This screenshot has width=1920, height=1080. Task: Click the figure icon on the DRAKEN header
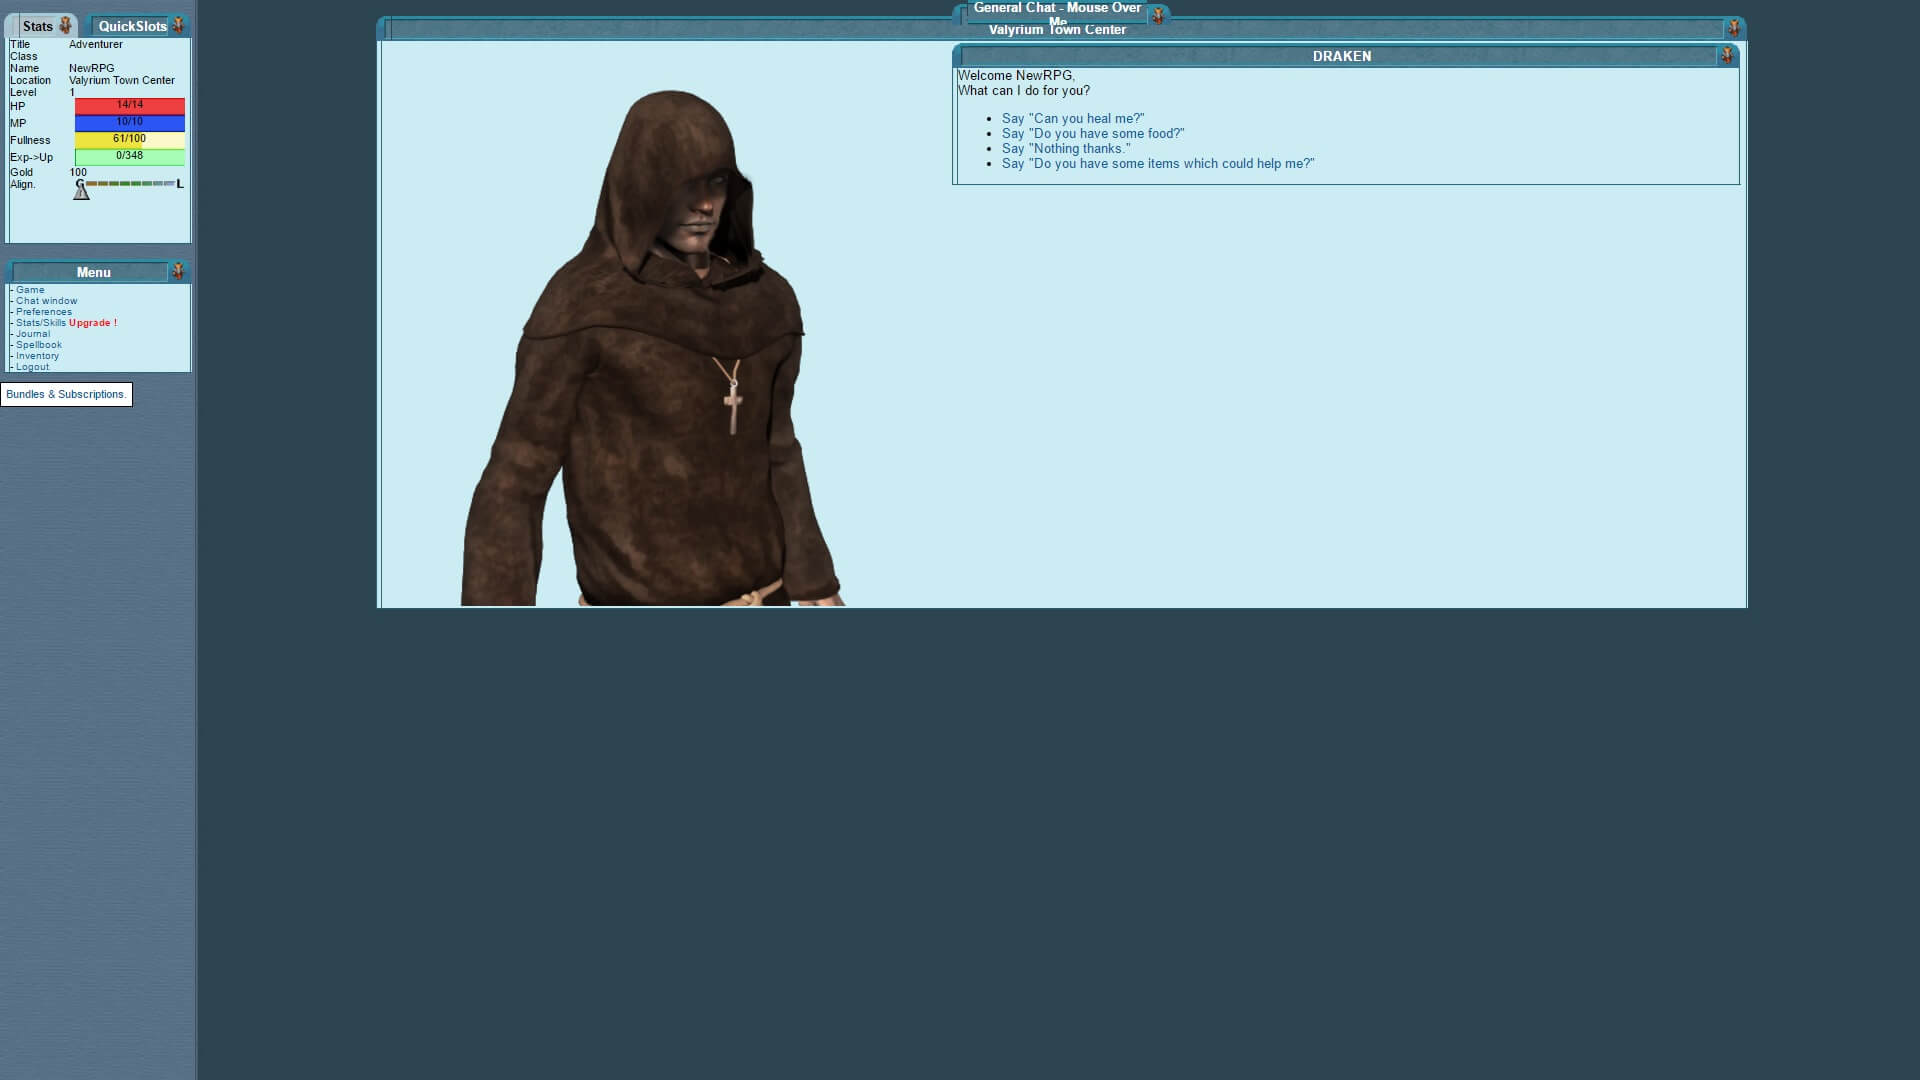click(x=1727, y=56)
